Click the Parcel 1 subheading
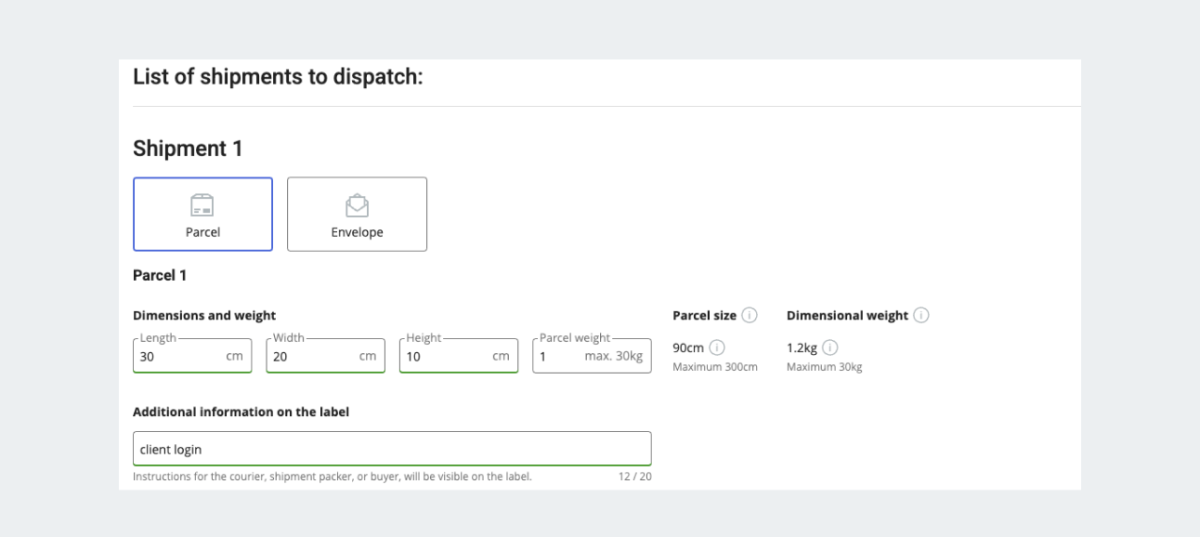Image resolution: width=1200 pixels, height=537 pixels. coord(160,275)
